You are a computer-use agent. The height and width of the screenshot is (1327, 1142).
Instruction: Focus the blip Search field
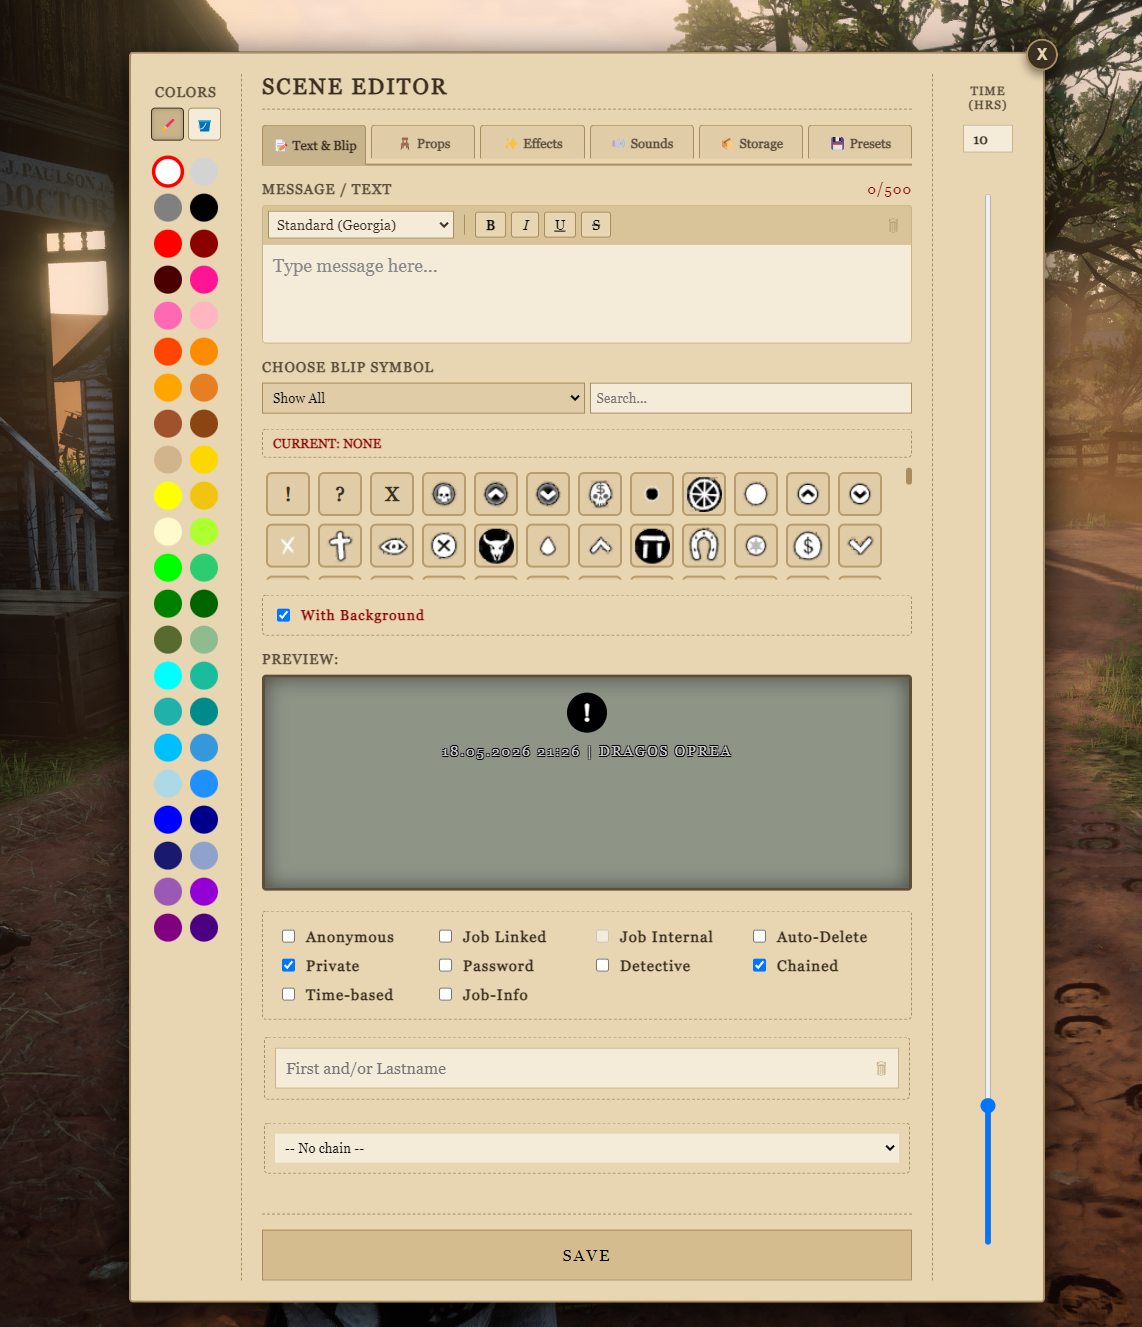click(x=751, y=398)
